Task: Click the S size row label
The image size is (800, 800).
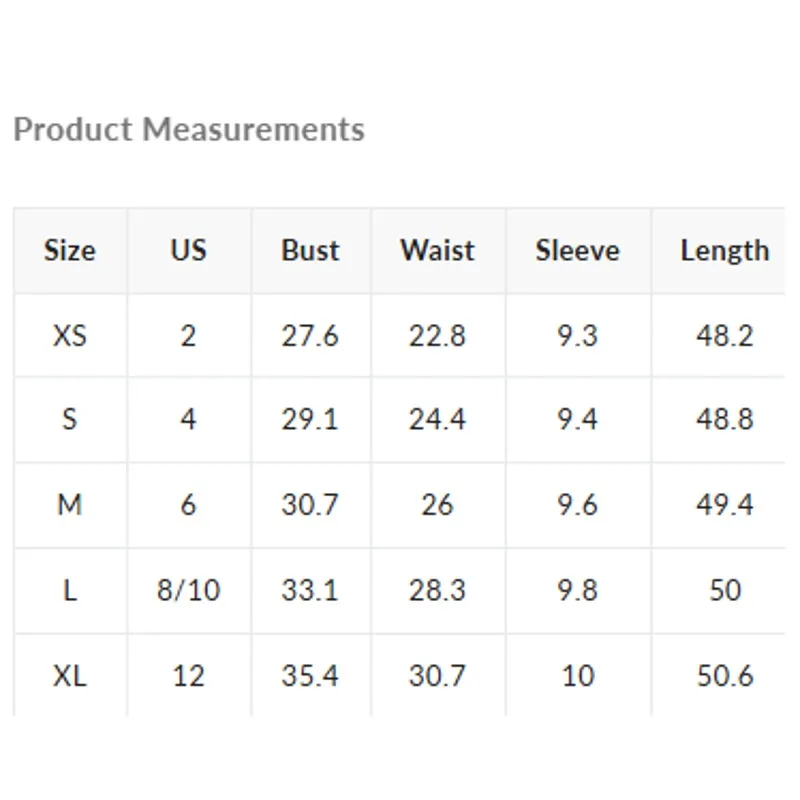Action: point(69,419)
